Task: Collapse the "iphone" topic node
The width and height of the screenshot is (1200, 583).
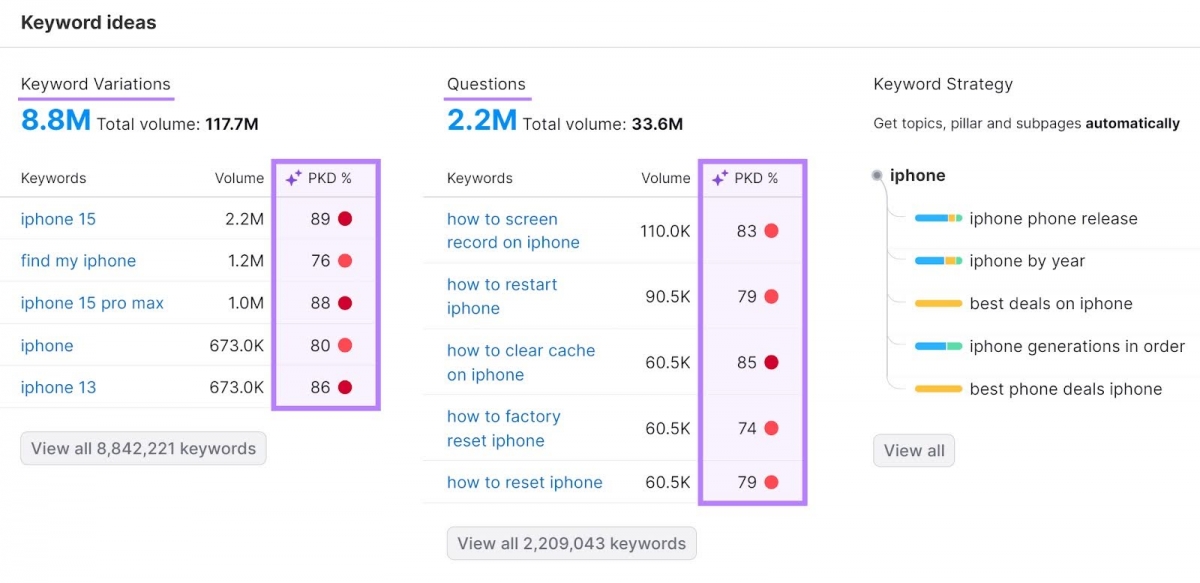Action: 876,175
